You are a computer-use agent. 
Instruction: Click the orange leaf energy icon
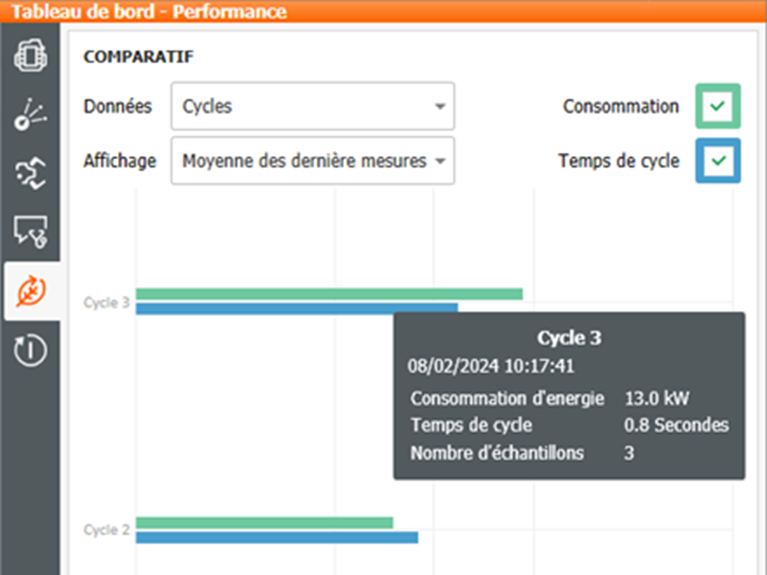(x=30, y=291)
